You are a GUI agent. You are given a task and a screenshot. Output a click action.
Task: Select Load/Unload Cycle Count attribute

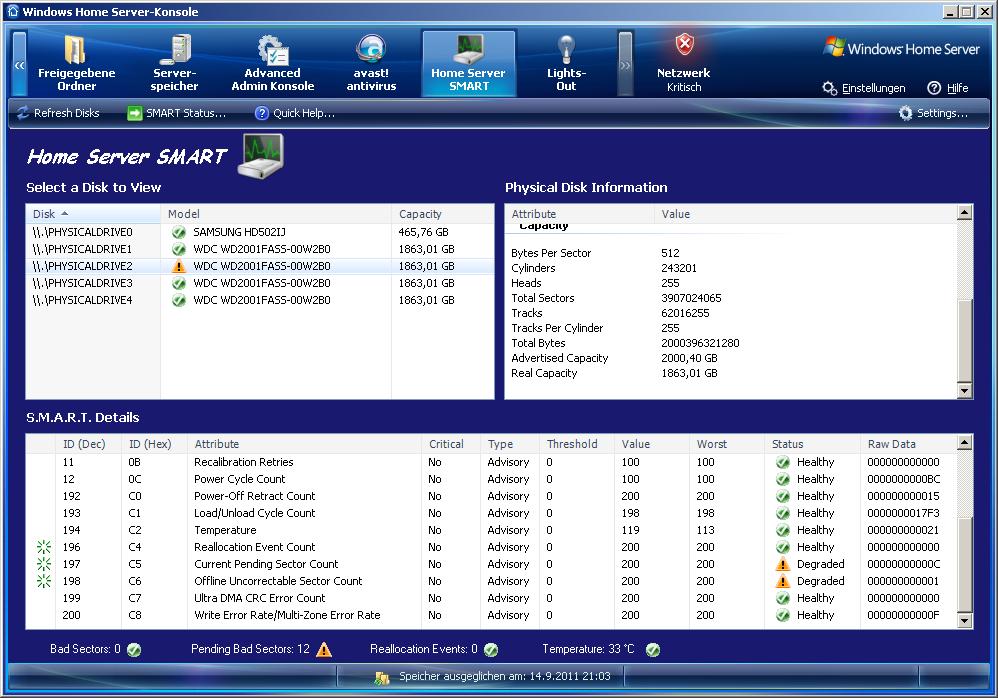pyautogui.click(x=491, y=513)
